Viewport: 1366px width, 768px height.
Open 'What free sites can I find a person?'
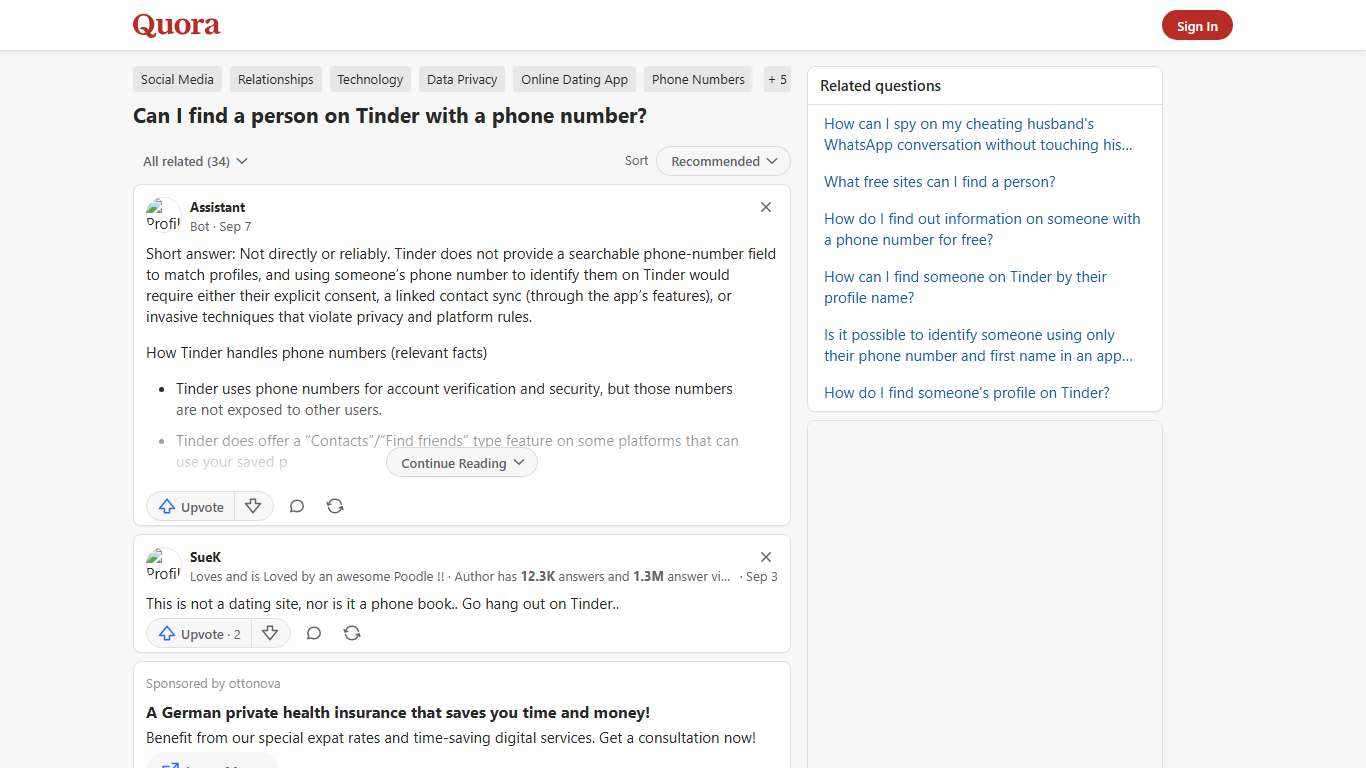[939, 181]
